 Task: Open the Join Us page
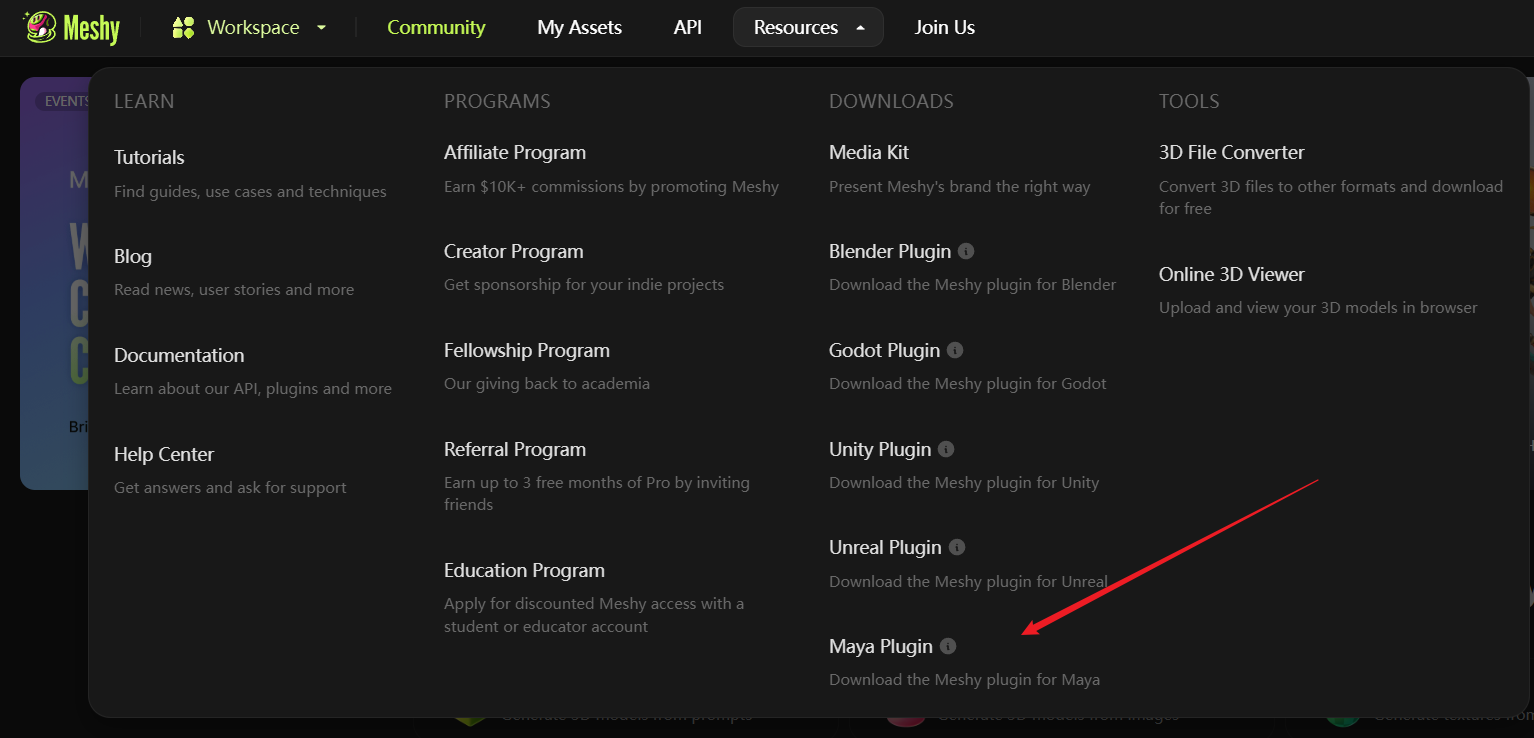pyautogui.click(x=944, y=27)
